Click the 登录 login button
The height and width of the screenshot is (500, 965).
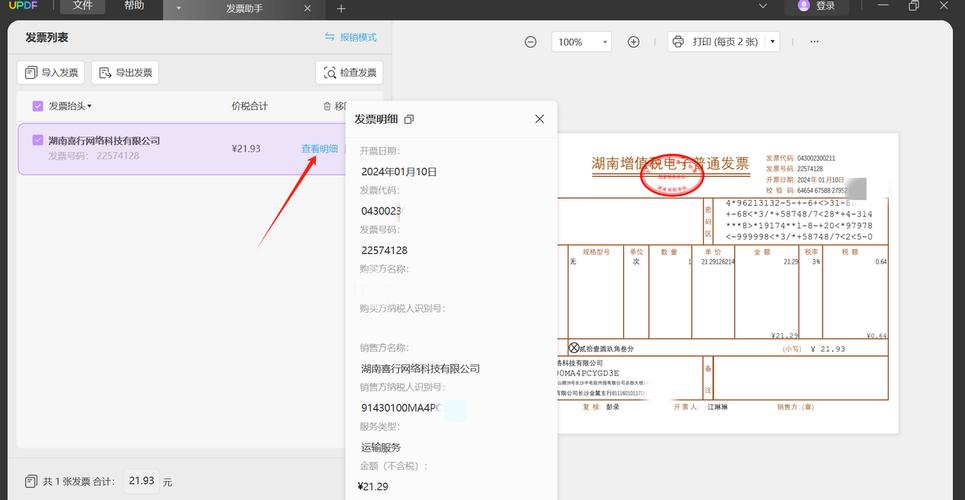pyautogui.click(x=816, y=6)
